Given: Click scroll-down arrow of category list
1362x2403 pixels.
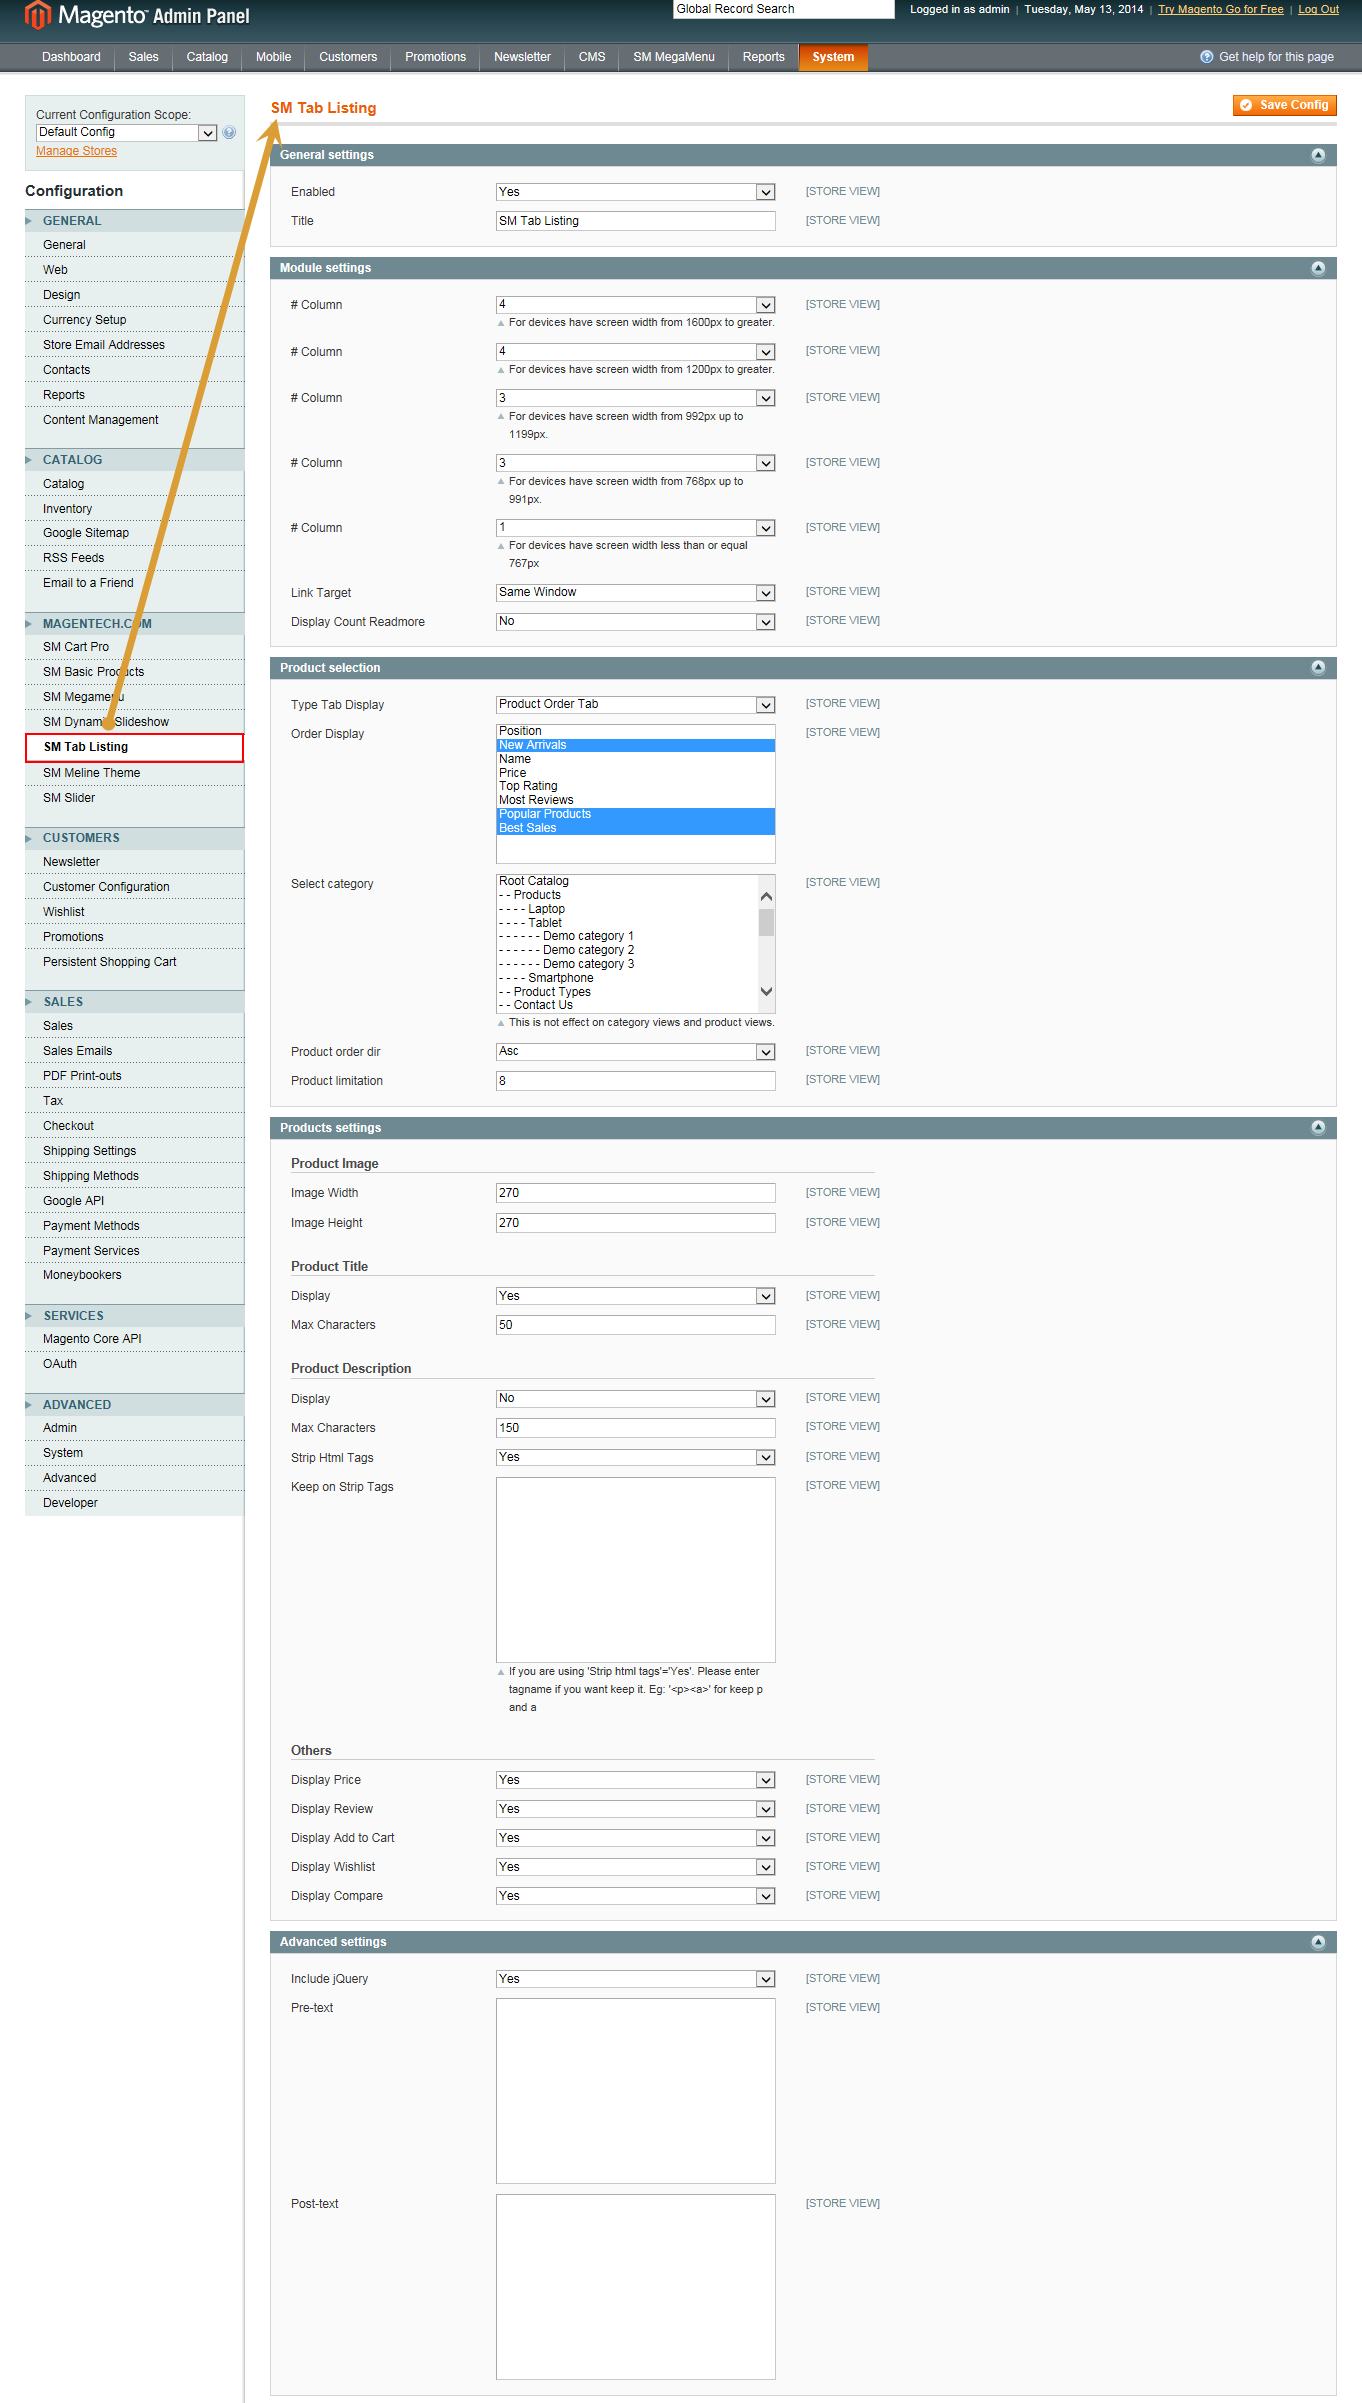Looking at the screenshot, I should click(x=767, y=992).
